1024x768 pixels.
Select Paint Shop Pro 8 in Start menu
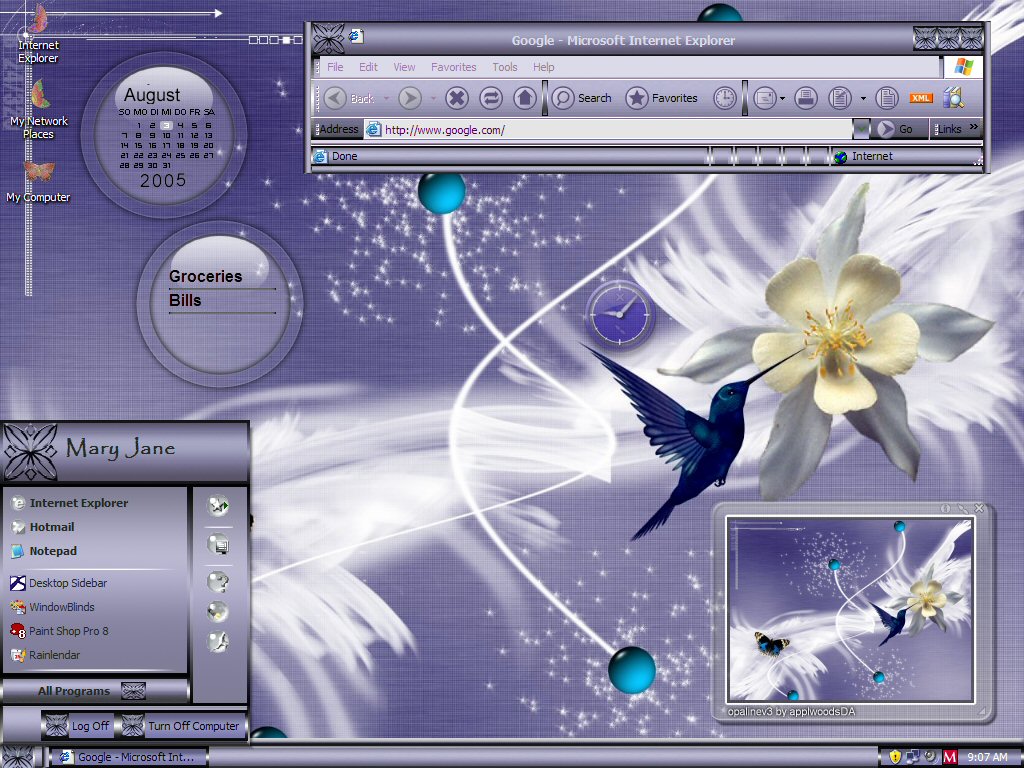click(59, 631)
